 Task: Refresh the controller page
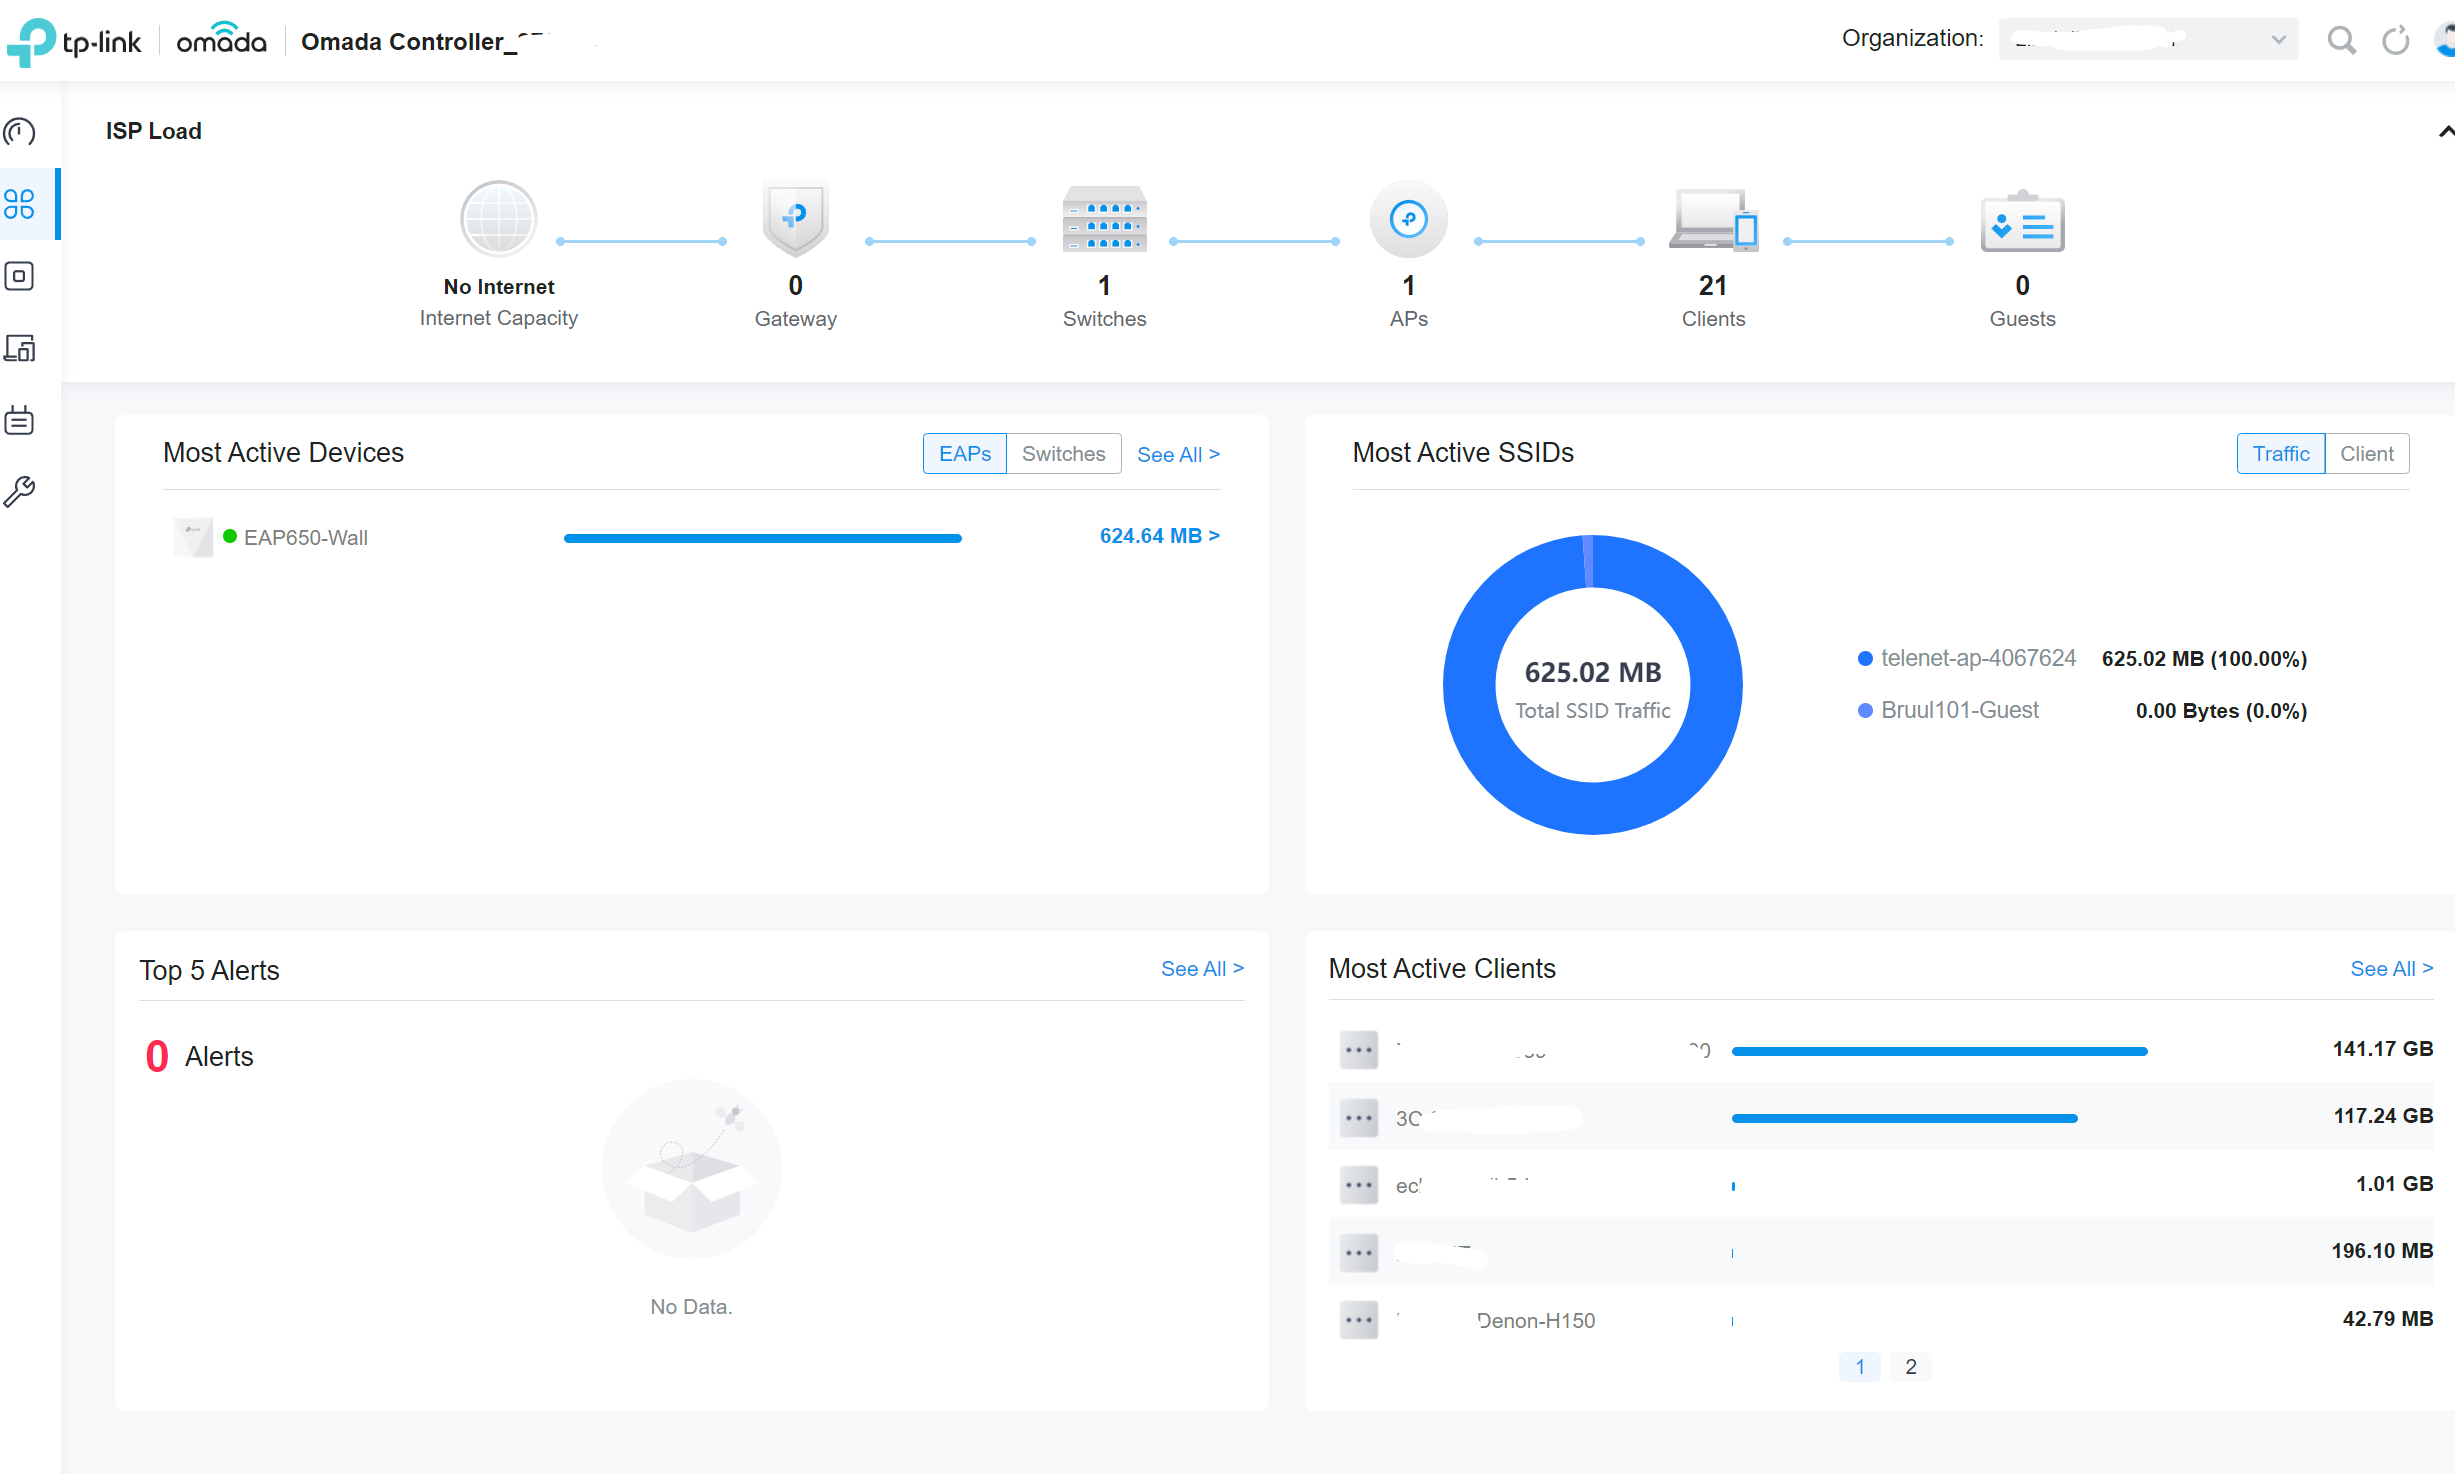pyautogui.click(x=2395, y=41)
